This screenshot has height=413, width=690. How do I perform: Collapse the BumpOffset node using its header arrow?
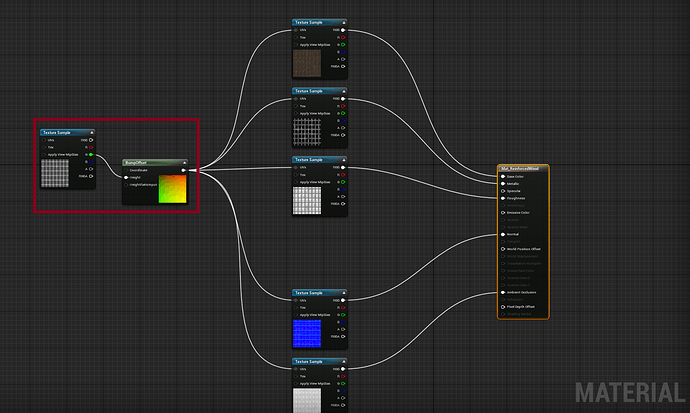pos(183,162)
